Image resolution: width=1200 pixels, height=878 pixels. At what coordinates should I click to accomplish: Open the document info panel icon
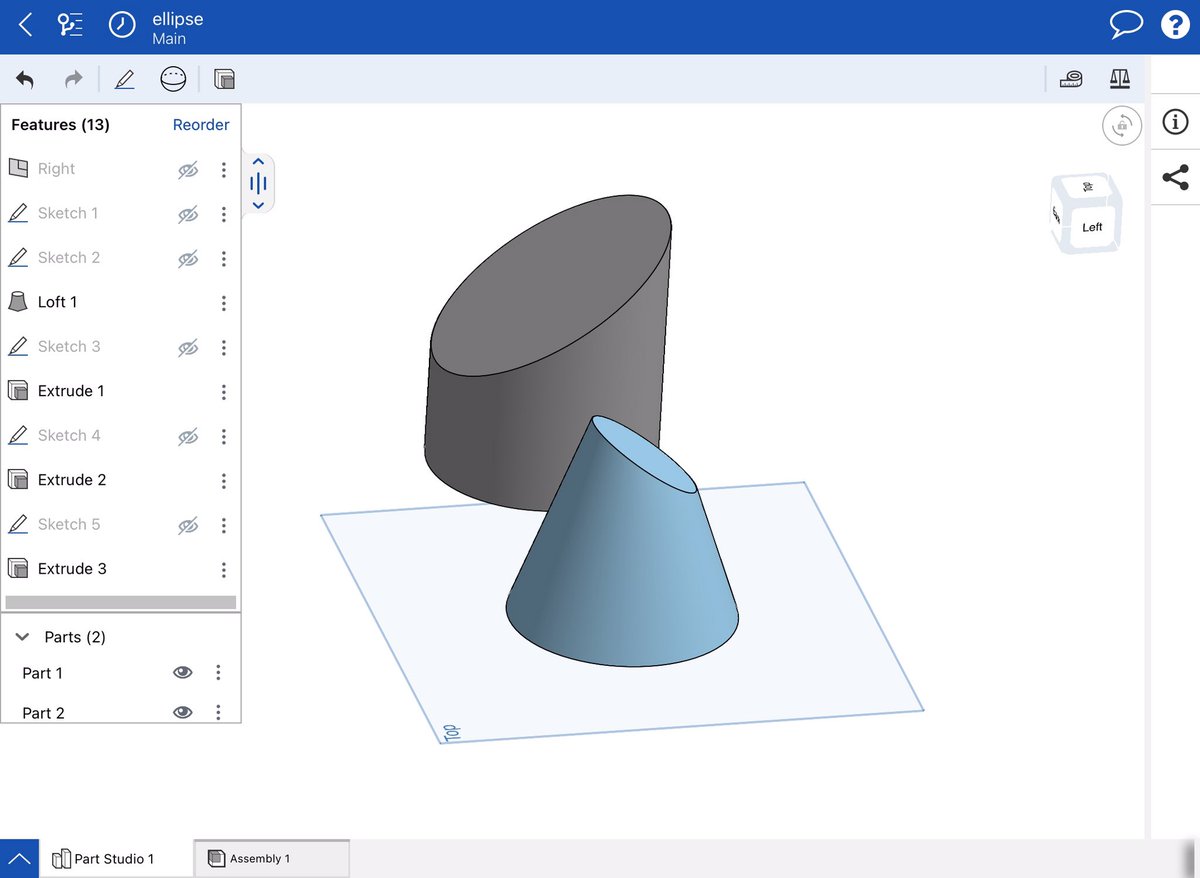(1175, 122)
